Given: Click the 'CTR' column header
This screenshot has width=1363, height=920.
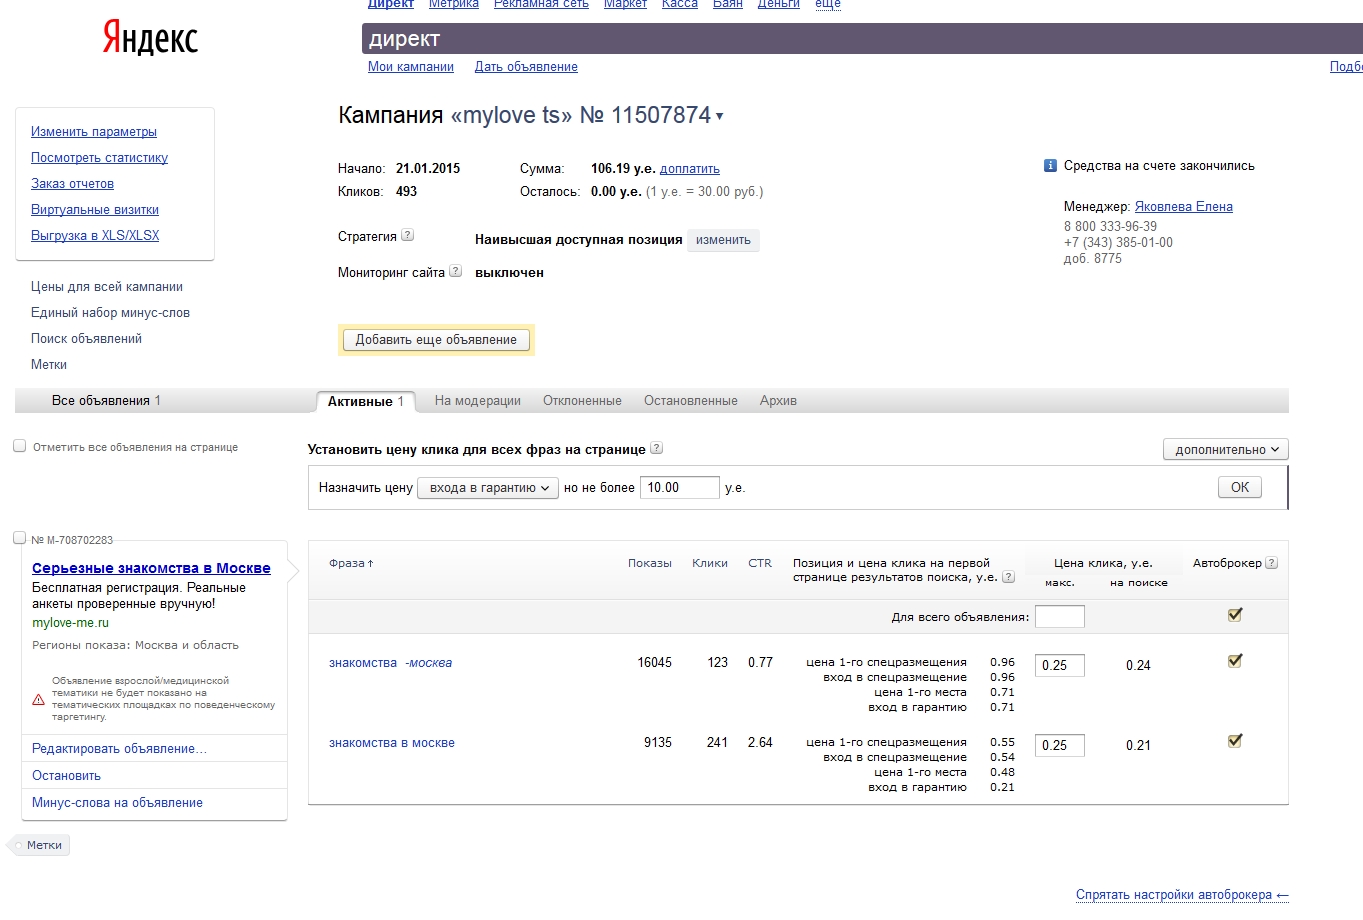Looking at the screenshot, I should 760,563.
